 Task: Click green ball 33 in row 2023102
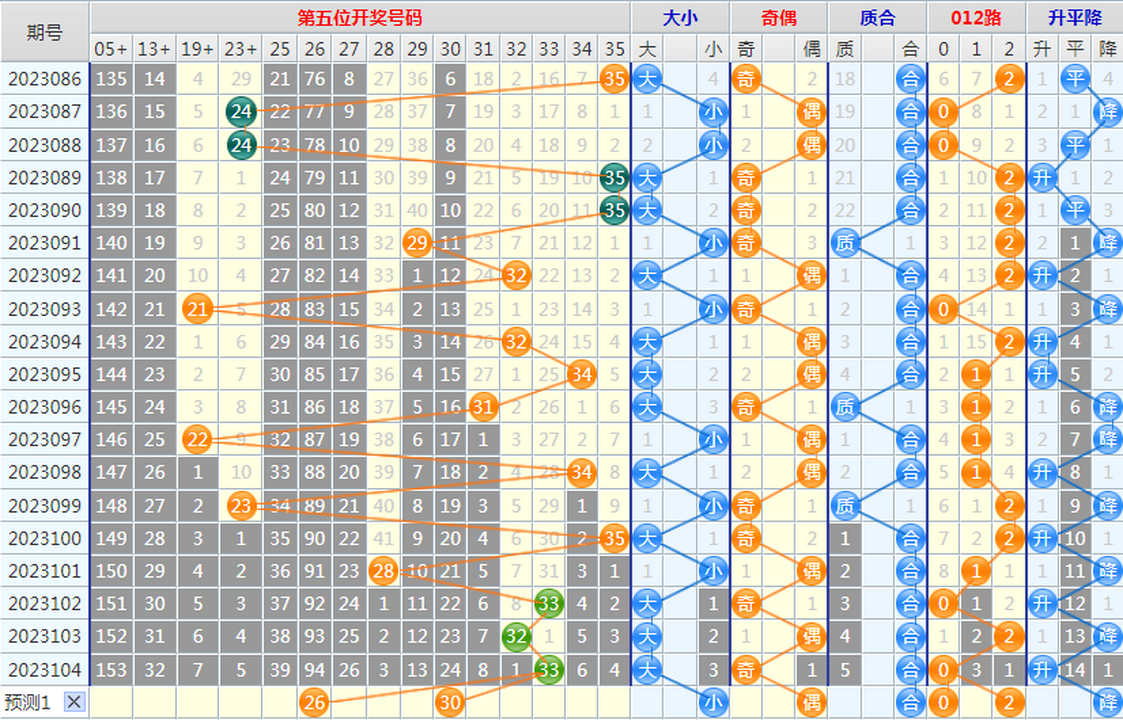(549, 604)
